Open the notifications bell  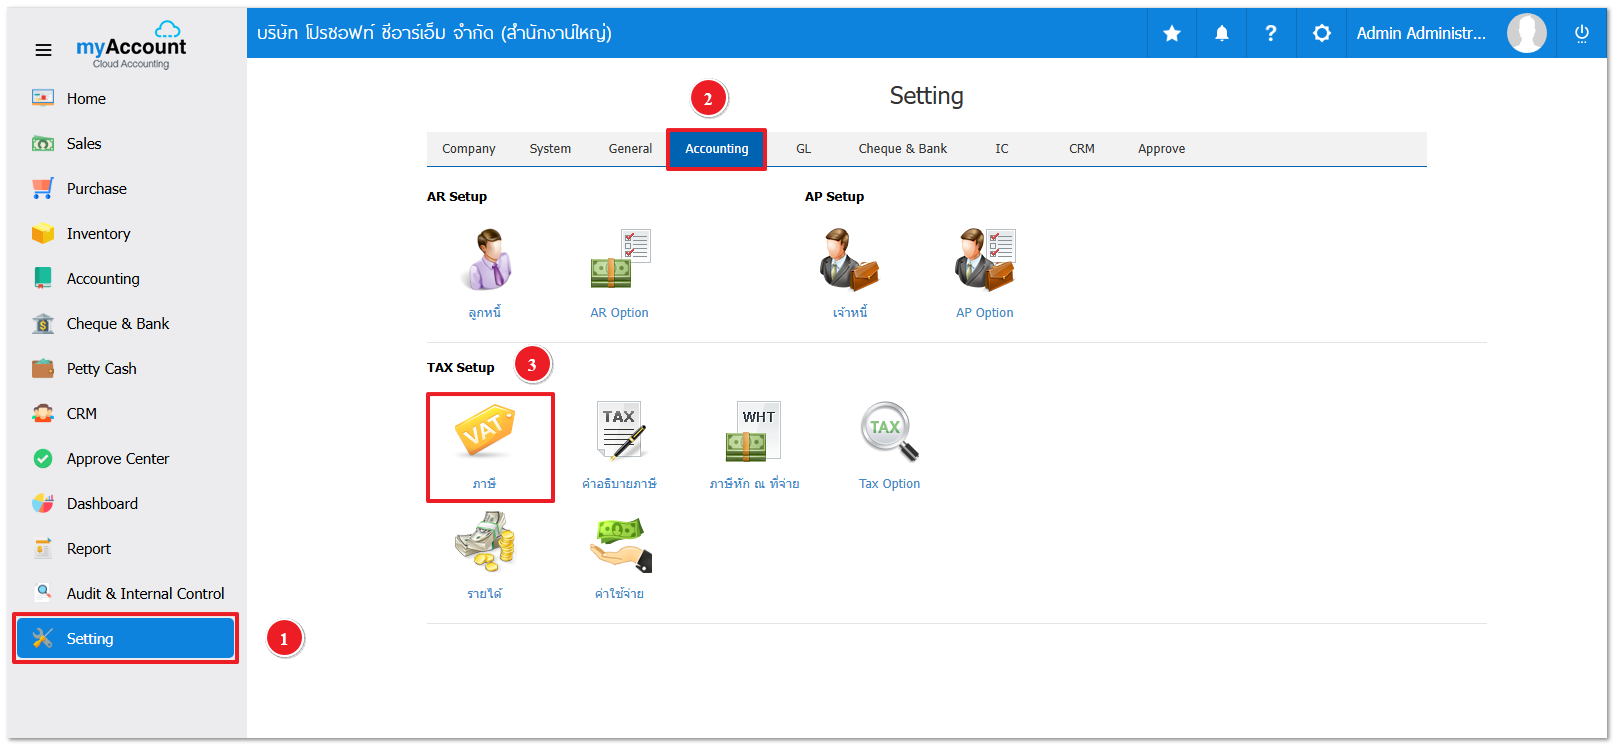[1222, 34]
